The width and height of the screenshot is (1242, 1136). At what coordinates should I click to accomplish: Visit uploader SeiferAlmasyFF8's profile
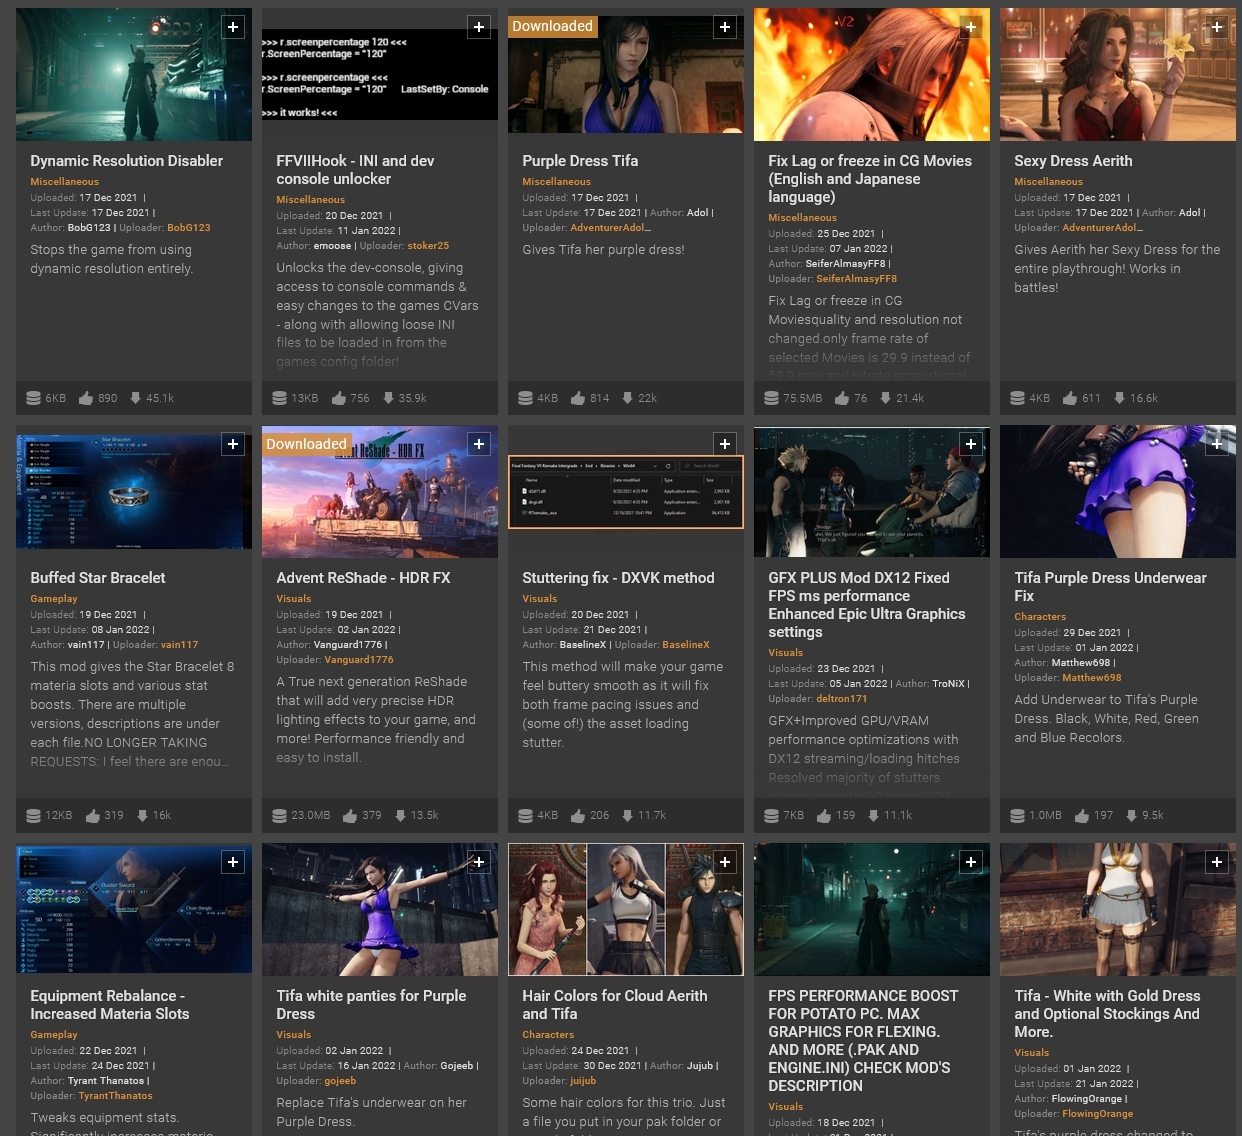857,279
